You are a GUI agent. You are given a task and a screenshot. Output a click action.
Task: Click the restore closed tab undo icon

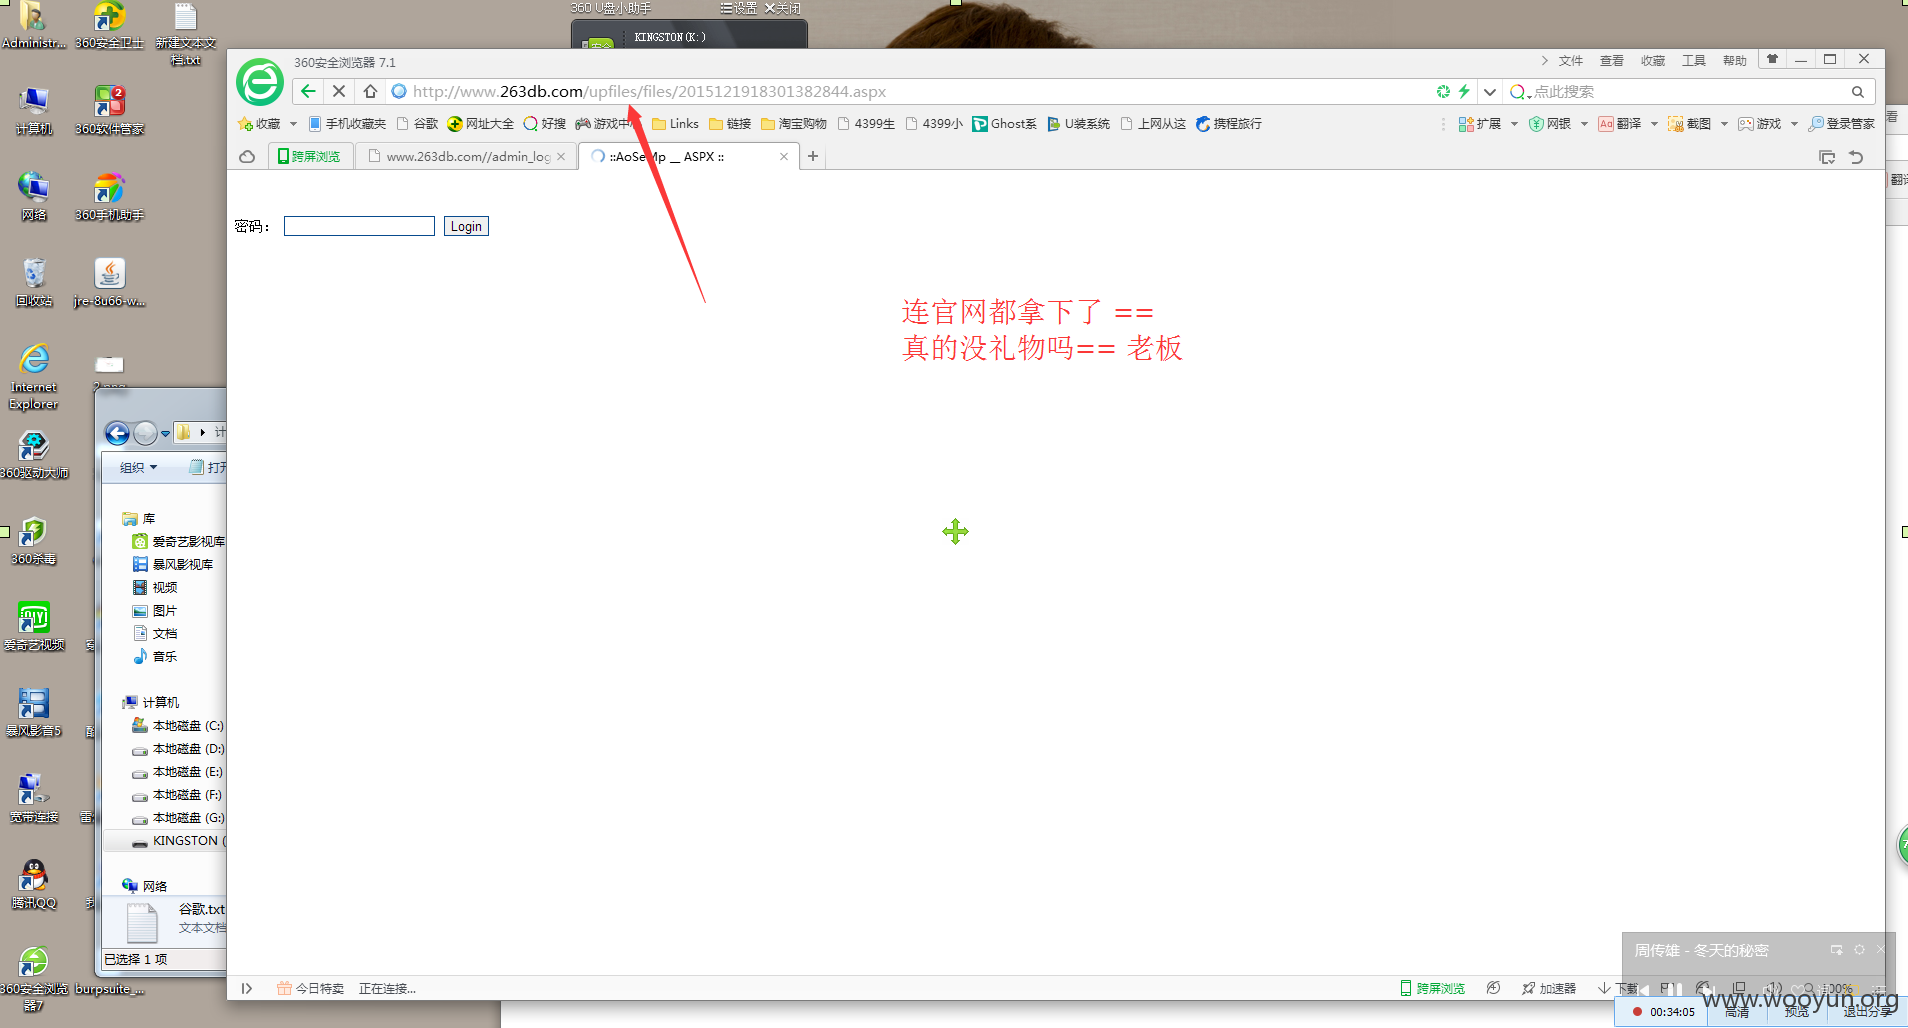coord(1857,157)
